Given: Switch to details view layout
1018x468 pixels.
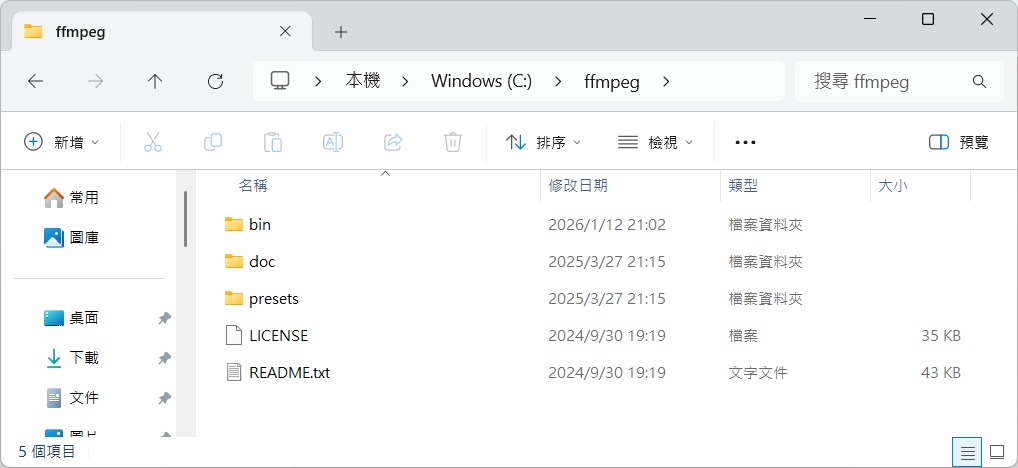Looking at the screenshot, I should click(967, 453).
